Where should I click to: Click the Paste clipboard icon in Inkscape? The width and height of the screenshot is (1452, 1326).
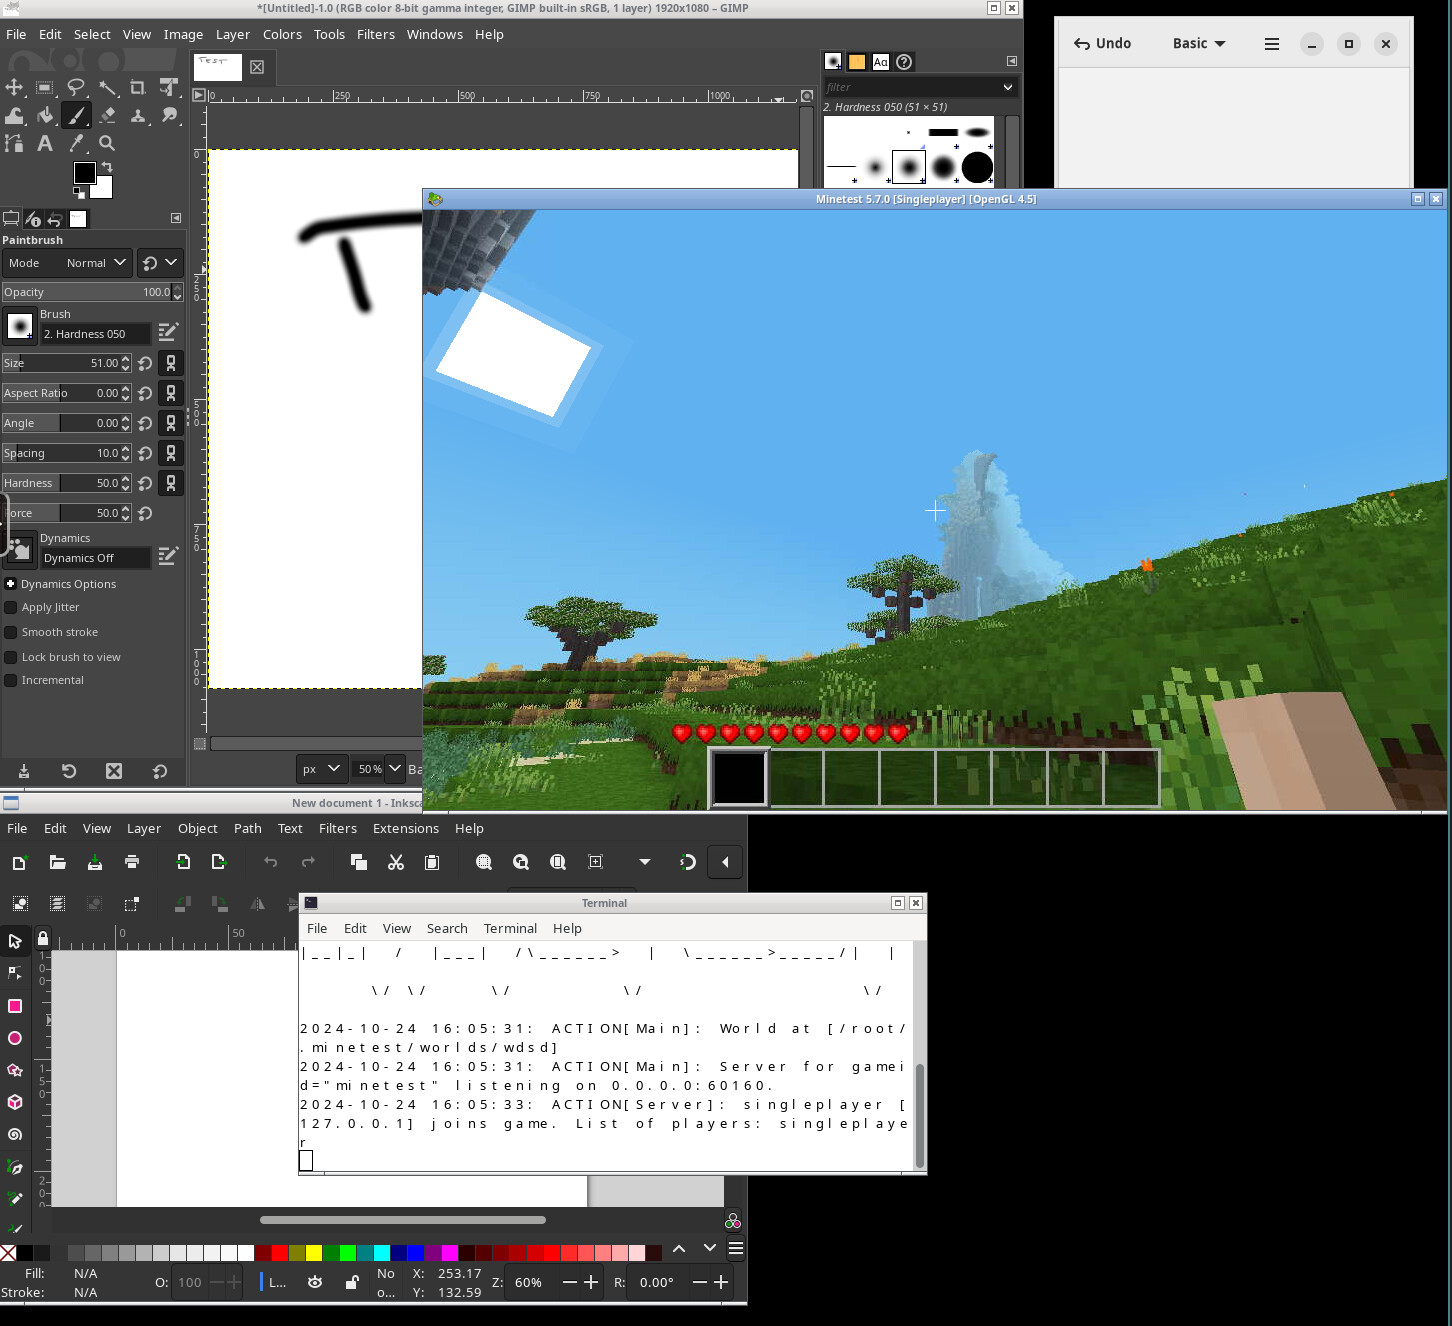pyautogui.click(x=432, y=862)
